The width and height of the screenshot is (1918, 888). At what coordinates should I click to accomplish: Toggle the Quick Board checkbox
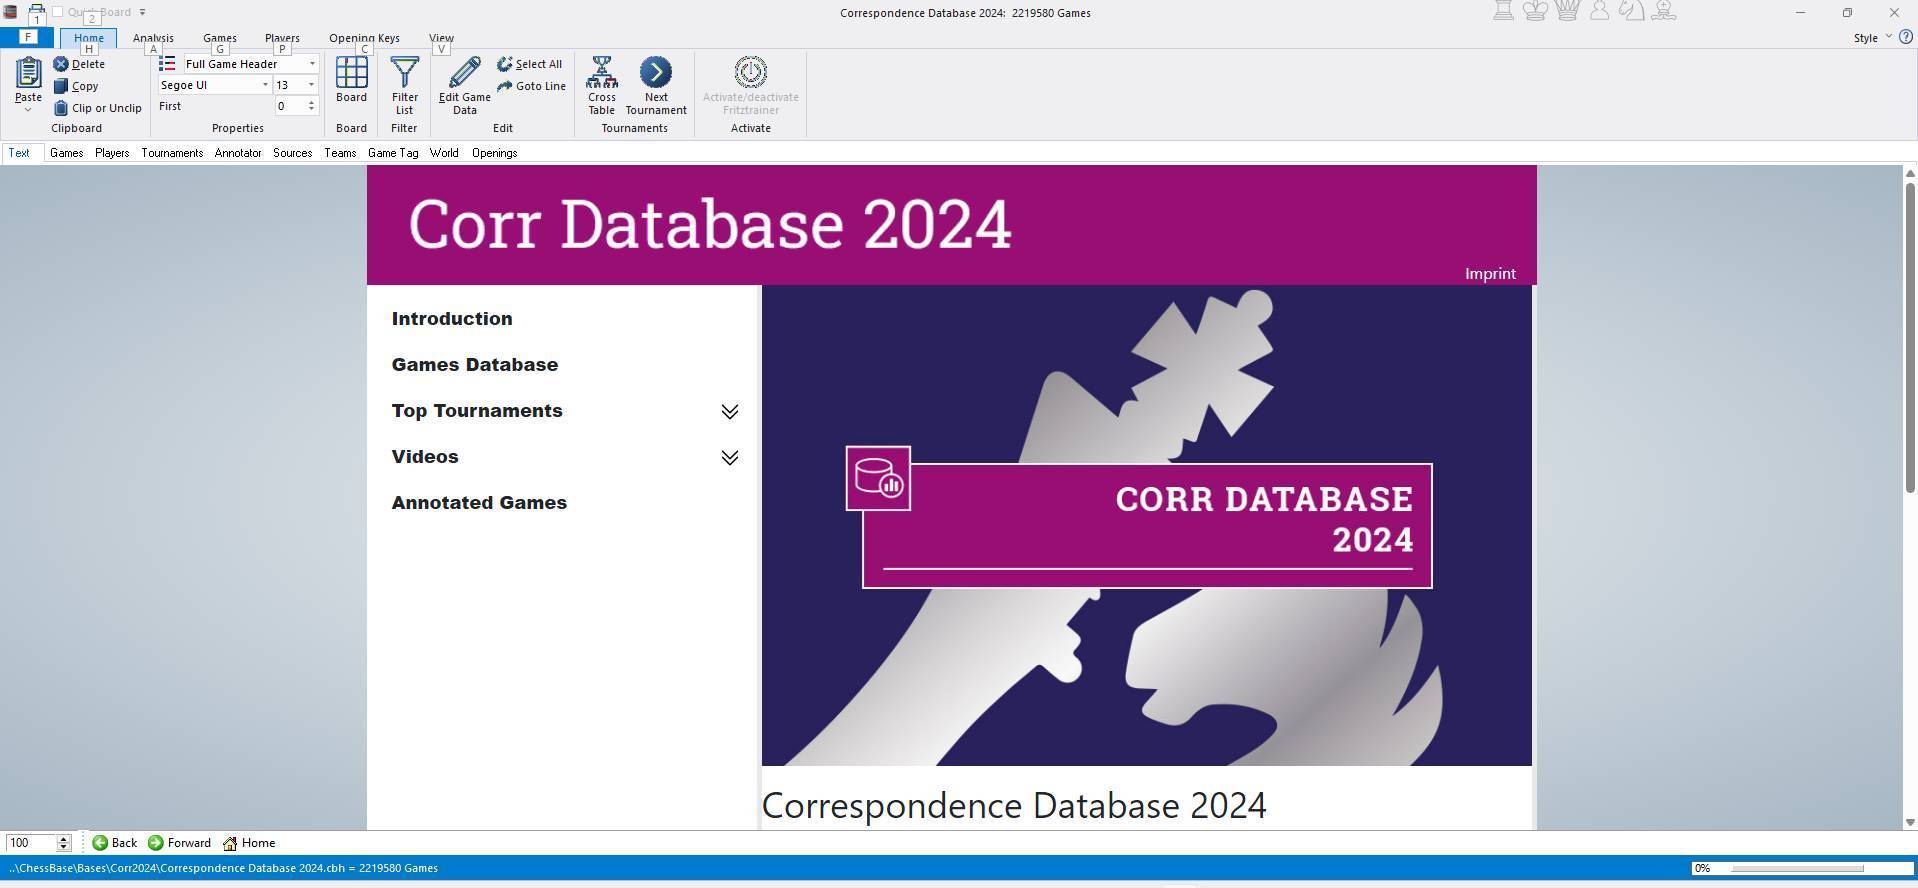[x=58, y=12]
